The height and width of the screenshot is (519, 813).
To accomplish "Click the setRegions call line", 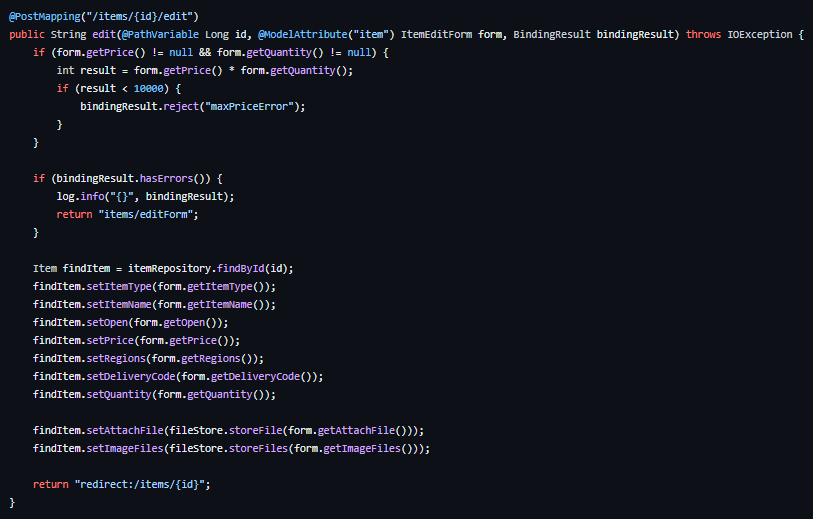I will [x=148, y=359].
